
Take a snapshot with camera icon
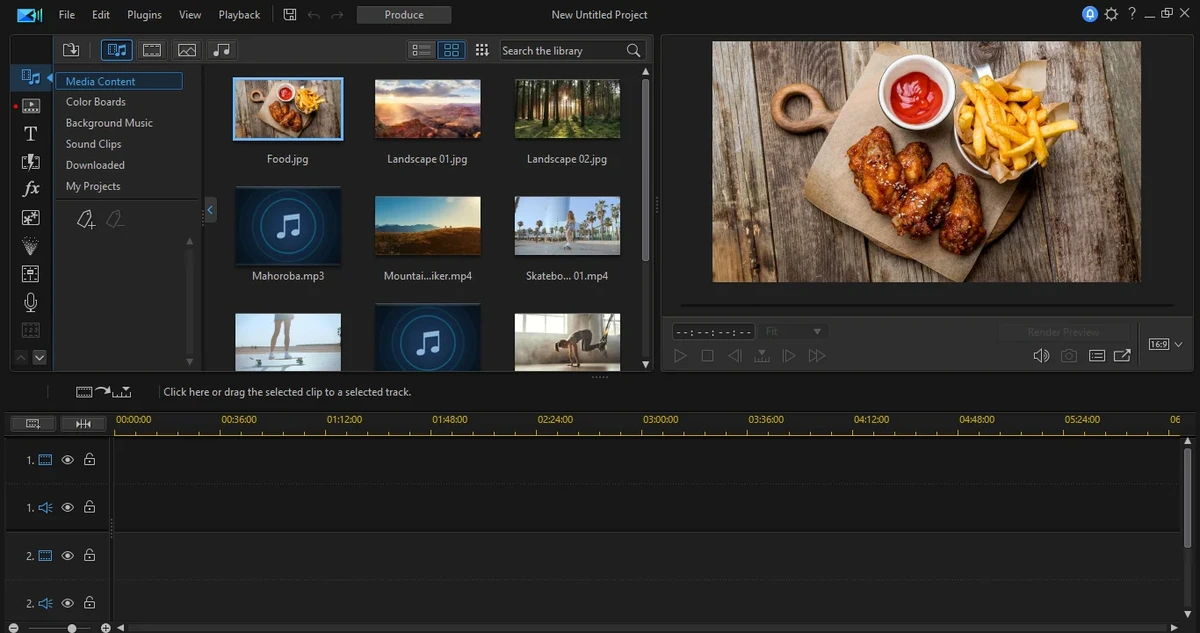[x=1069, y=356]
